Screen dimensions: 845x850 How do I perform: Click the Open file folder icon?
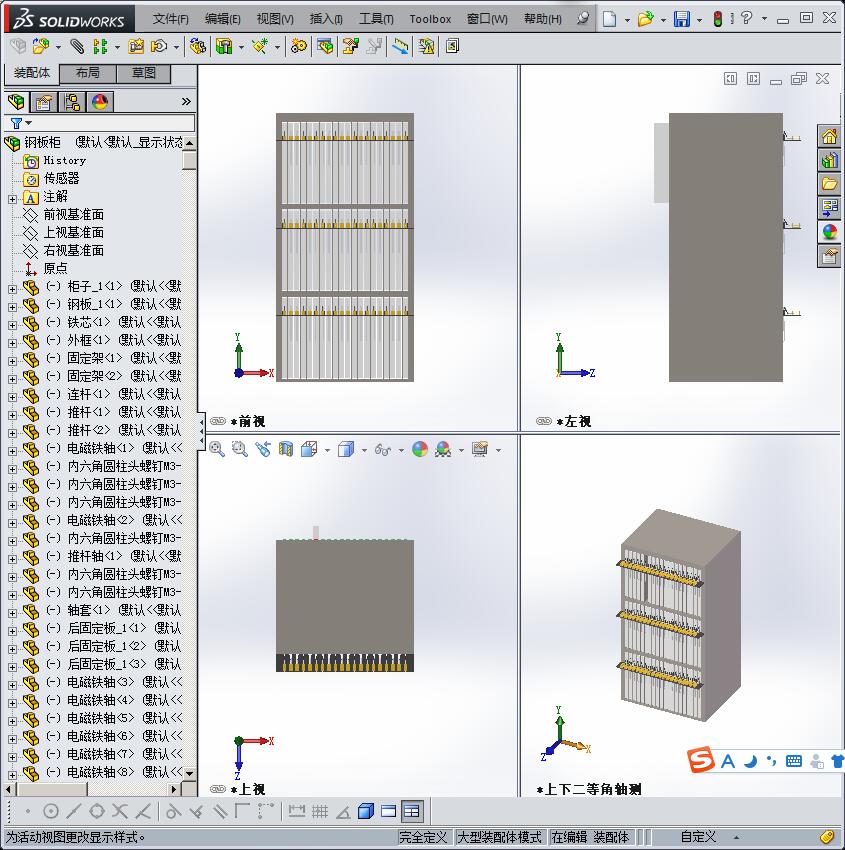coord(645,19)
